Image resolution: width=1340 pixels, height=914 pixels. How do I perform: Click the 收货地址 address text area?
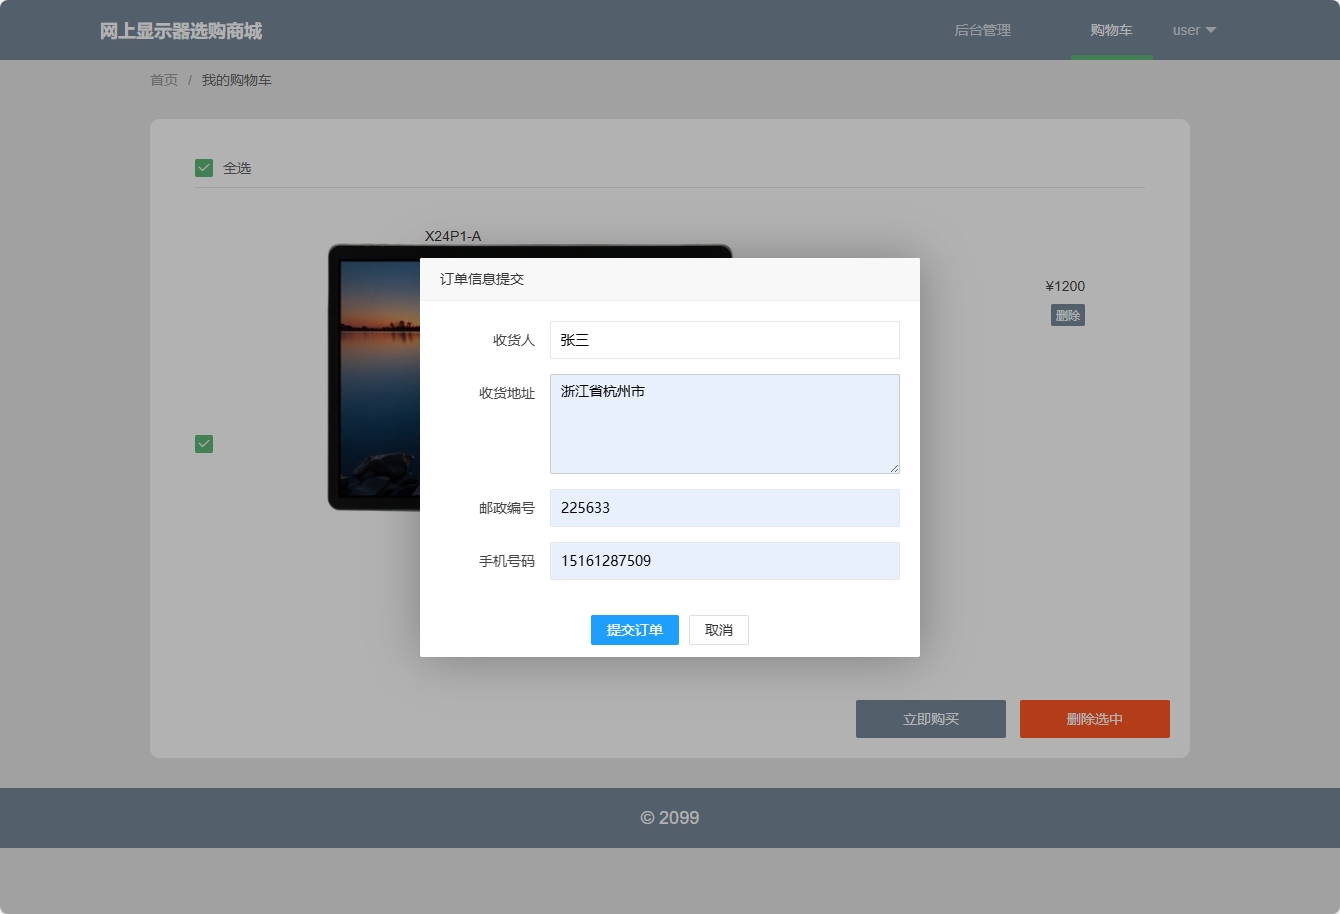click(x=724, y=424)
